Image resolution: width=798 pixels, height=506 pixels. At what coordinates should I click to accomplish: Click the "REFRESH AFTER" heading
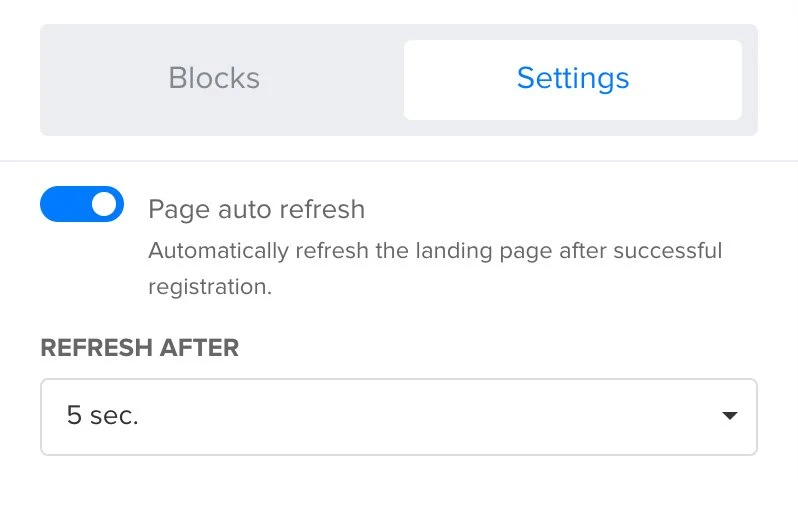point(139,348)
